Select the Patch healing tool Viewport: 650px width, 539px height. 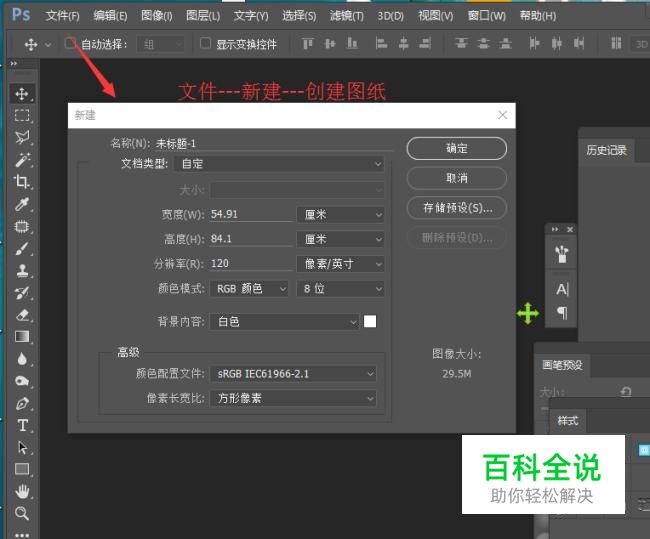(22, 226)
